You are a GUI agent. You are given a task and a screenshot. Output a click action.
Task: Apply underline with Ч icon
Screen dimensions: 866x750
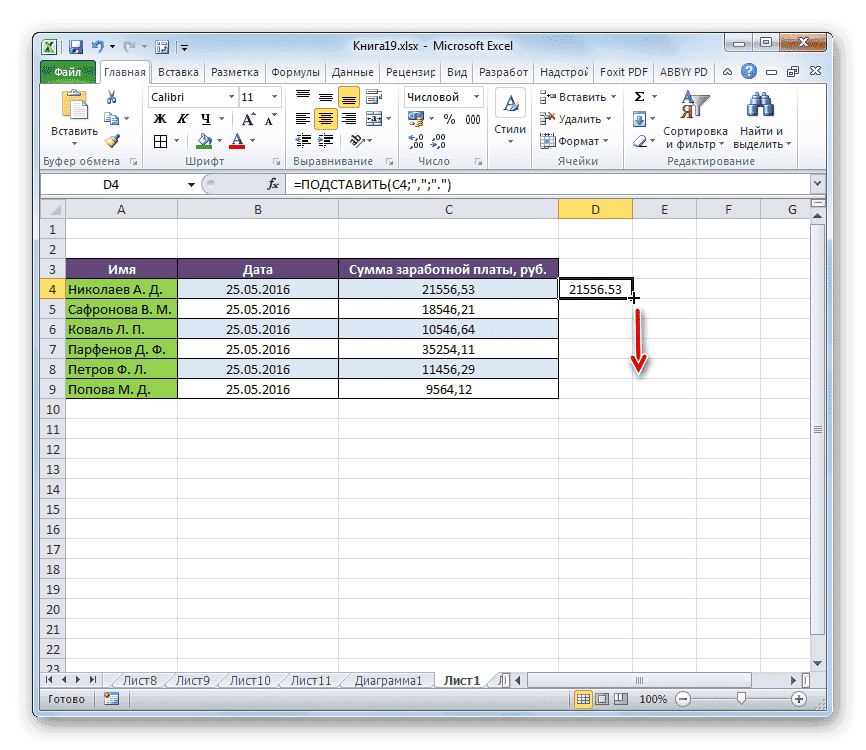[207, 120]
